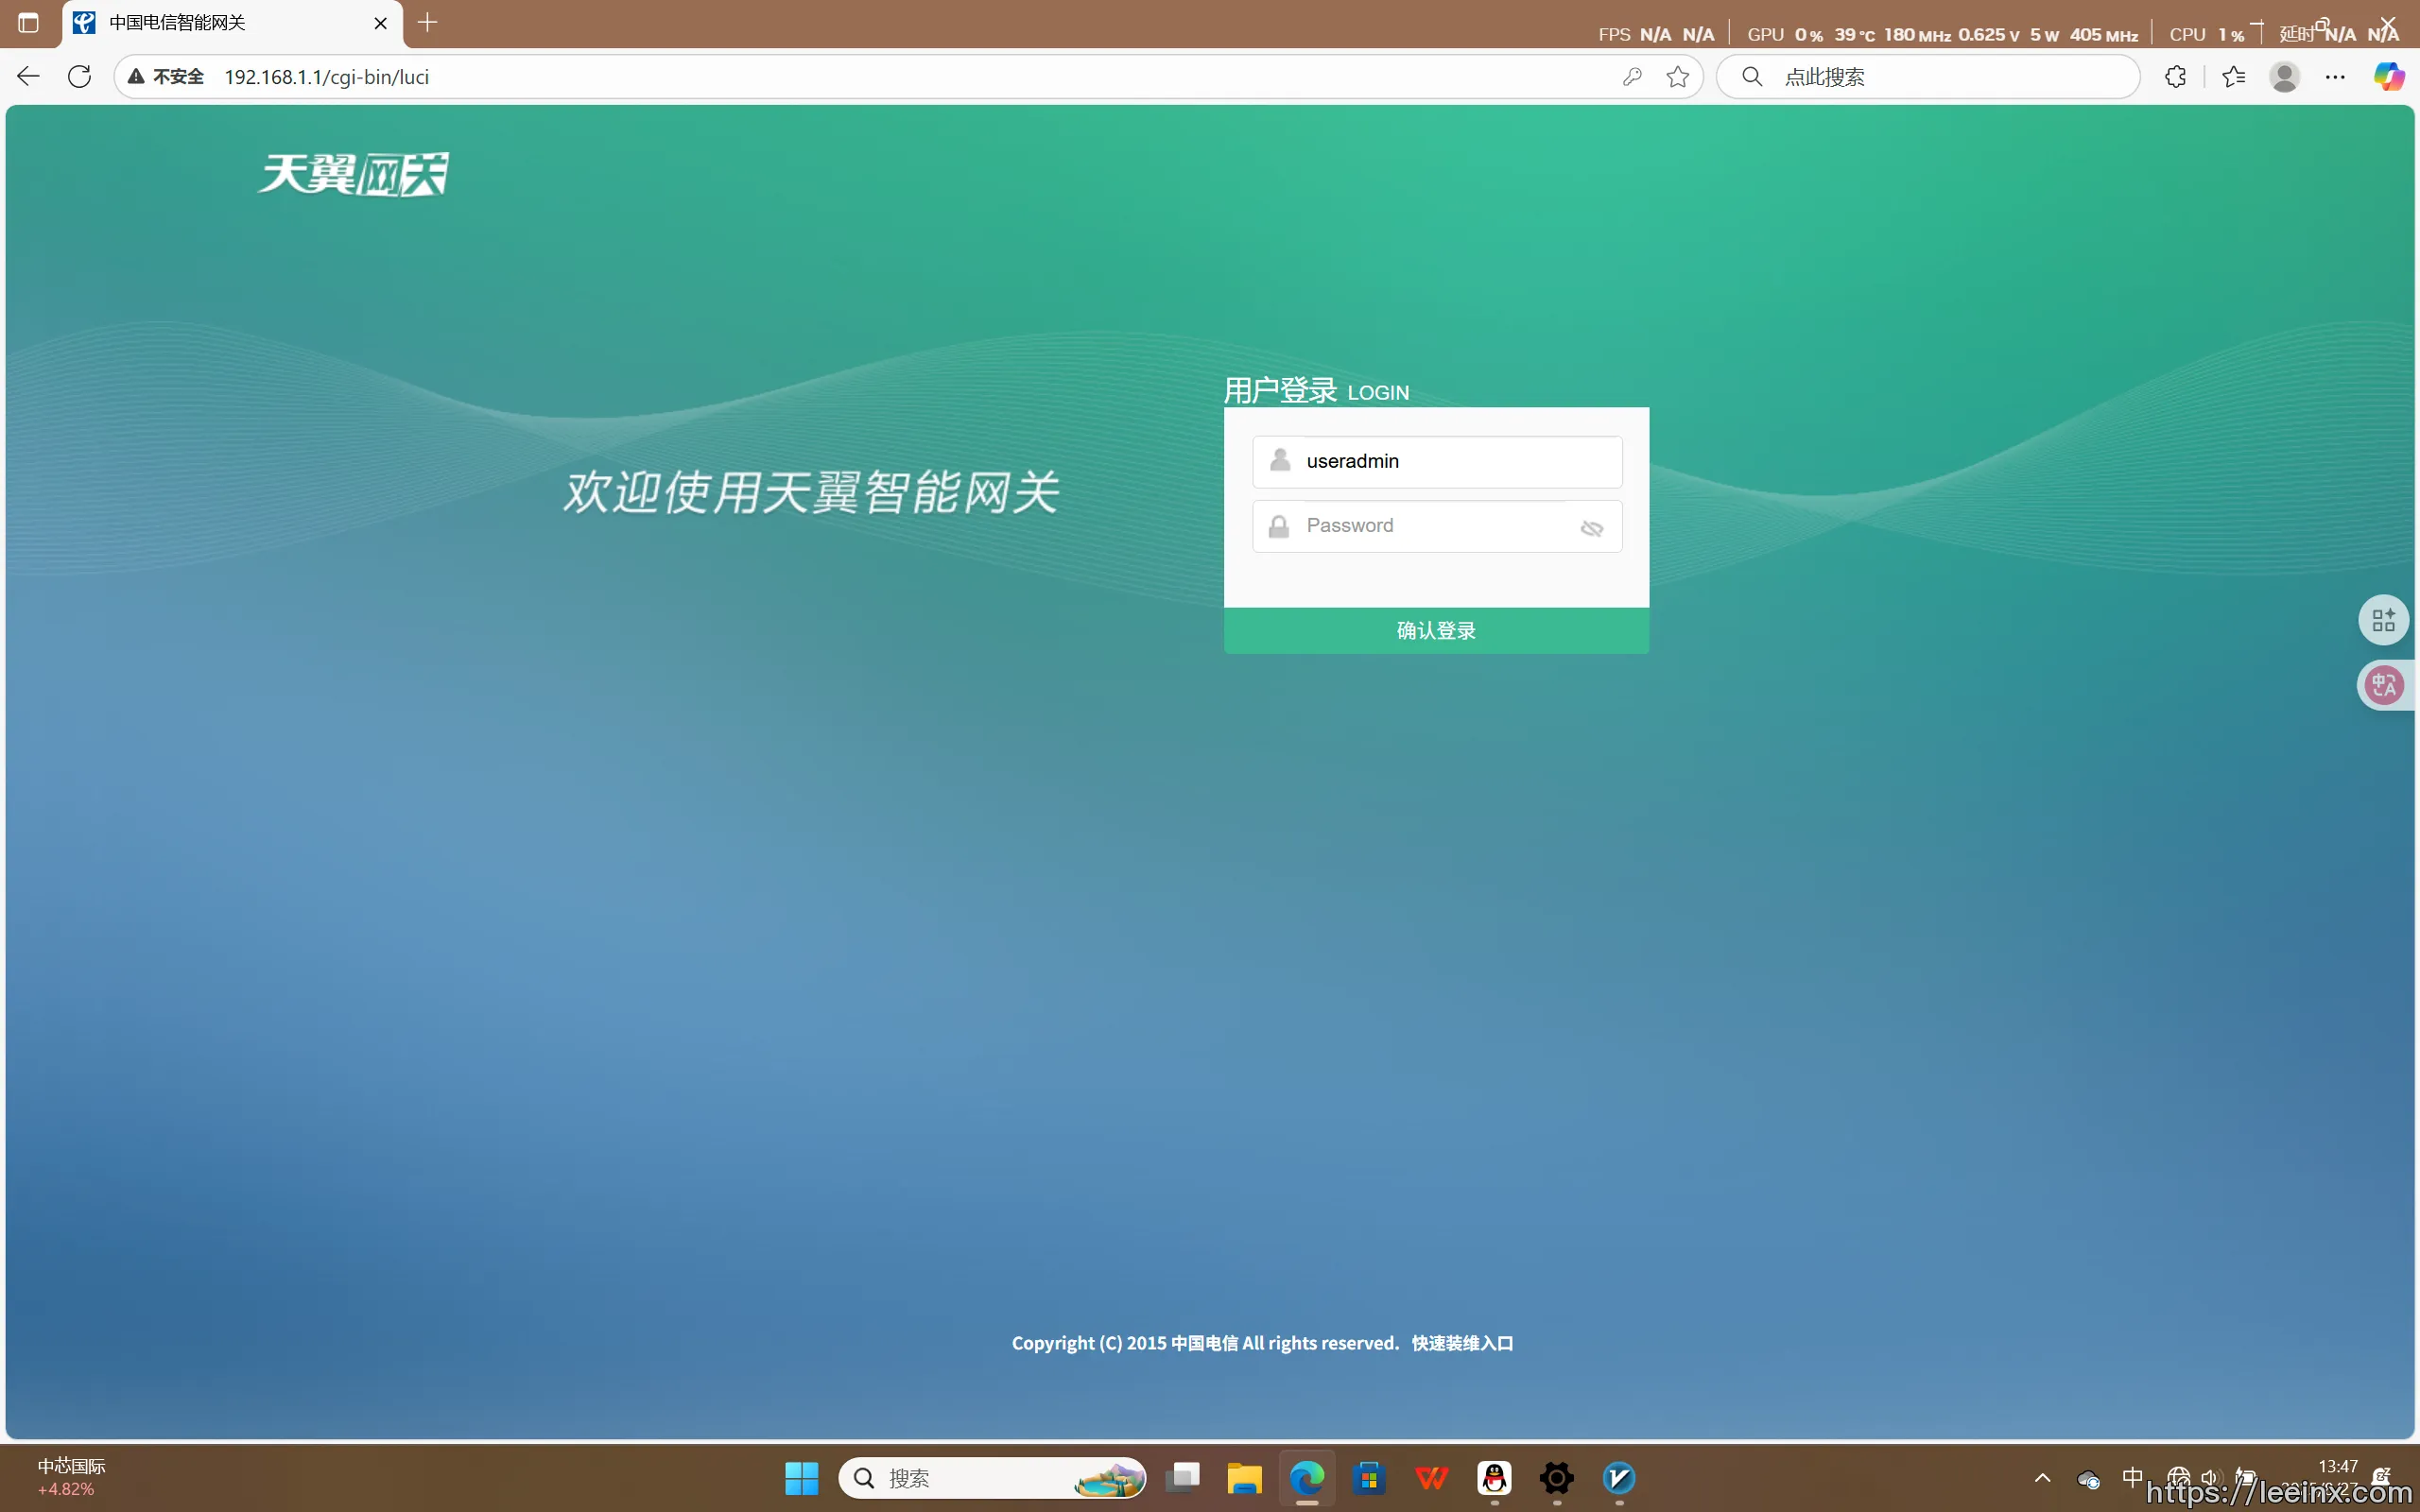Open WPS Office from the taskbar
Viewport: 2420px width, 1512px height.
1432,1478
